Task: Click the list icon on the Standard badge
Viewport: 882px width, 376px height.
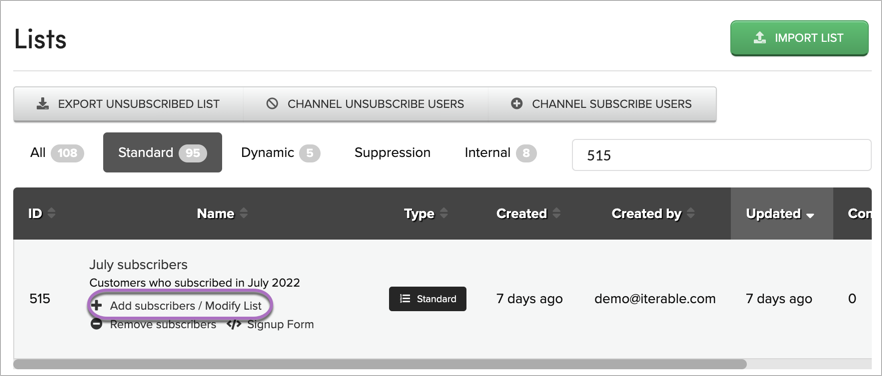Action: 405,299
